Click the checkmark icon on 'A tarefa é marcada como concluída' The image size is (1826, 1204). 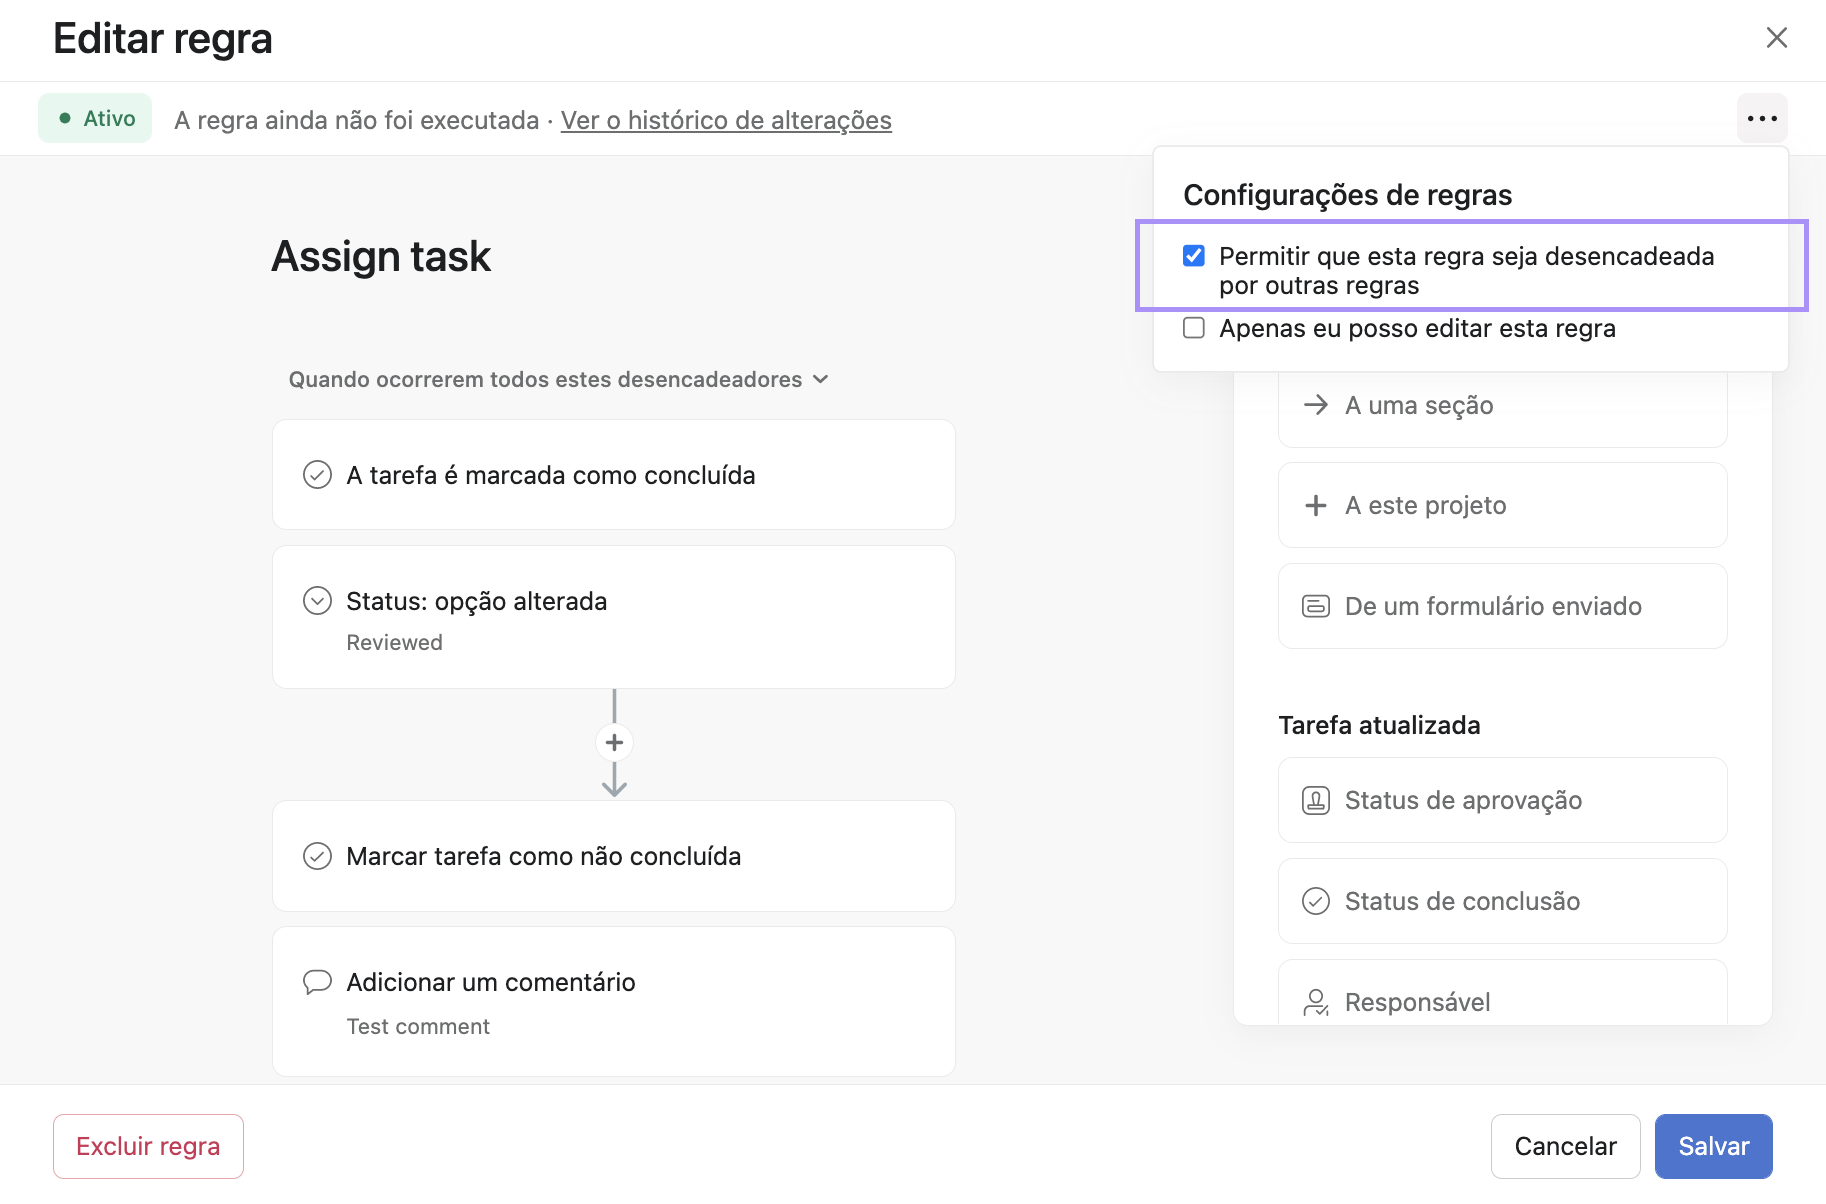pyautogui.click(x=317, y=474)
